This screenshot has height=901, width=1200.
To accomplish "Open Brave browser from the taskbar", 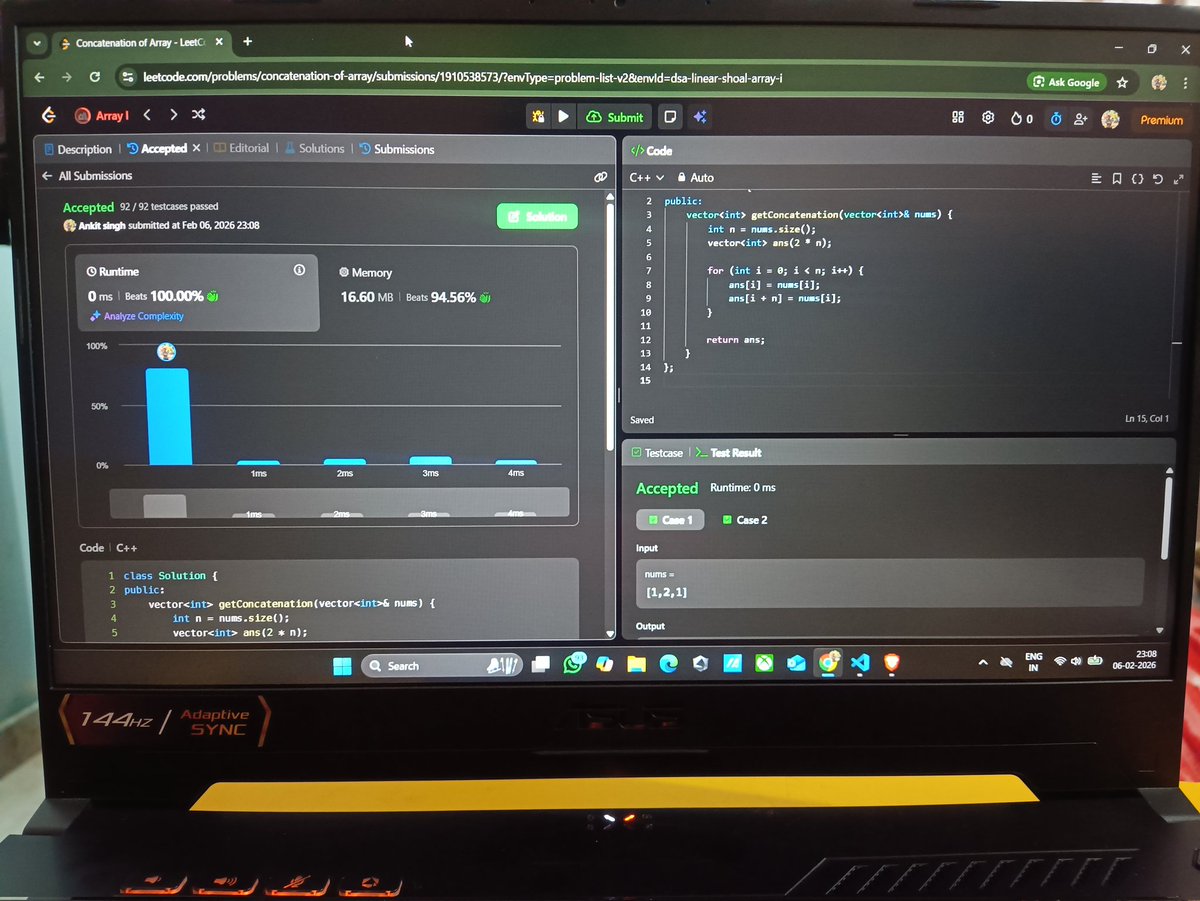I will coord(890,663).
